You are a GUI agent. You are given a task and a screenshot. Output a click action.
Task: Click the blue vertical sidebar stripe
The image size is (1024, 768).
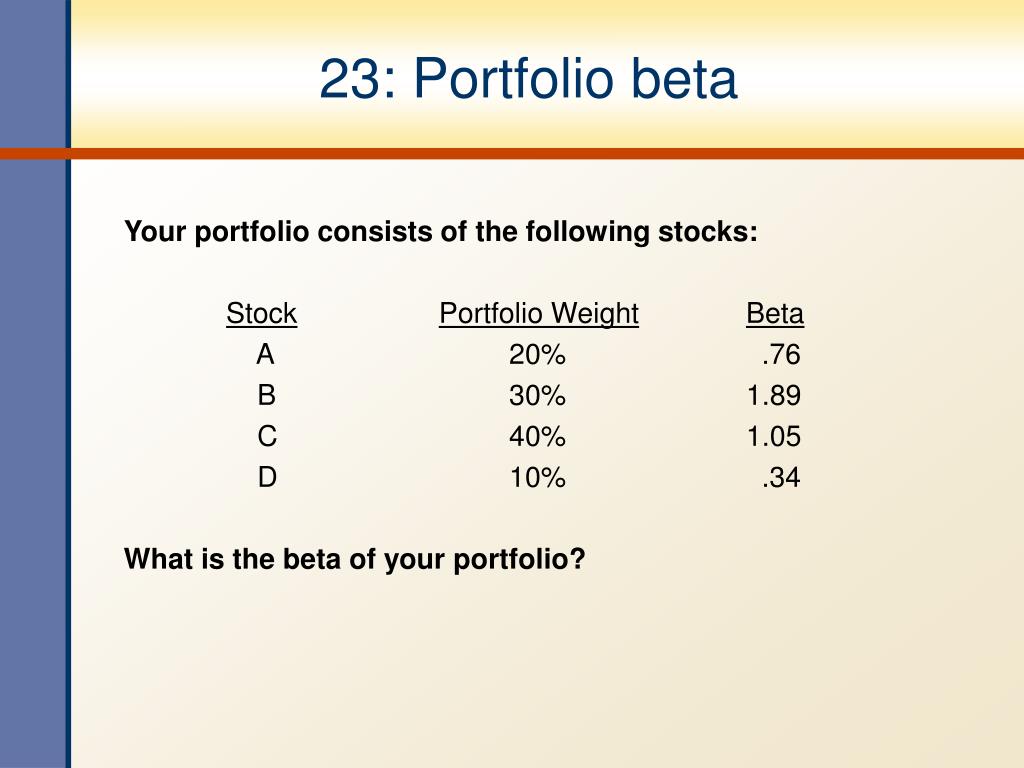point(35,384)
